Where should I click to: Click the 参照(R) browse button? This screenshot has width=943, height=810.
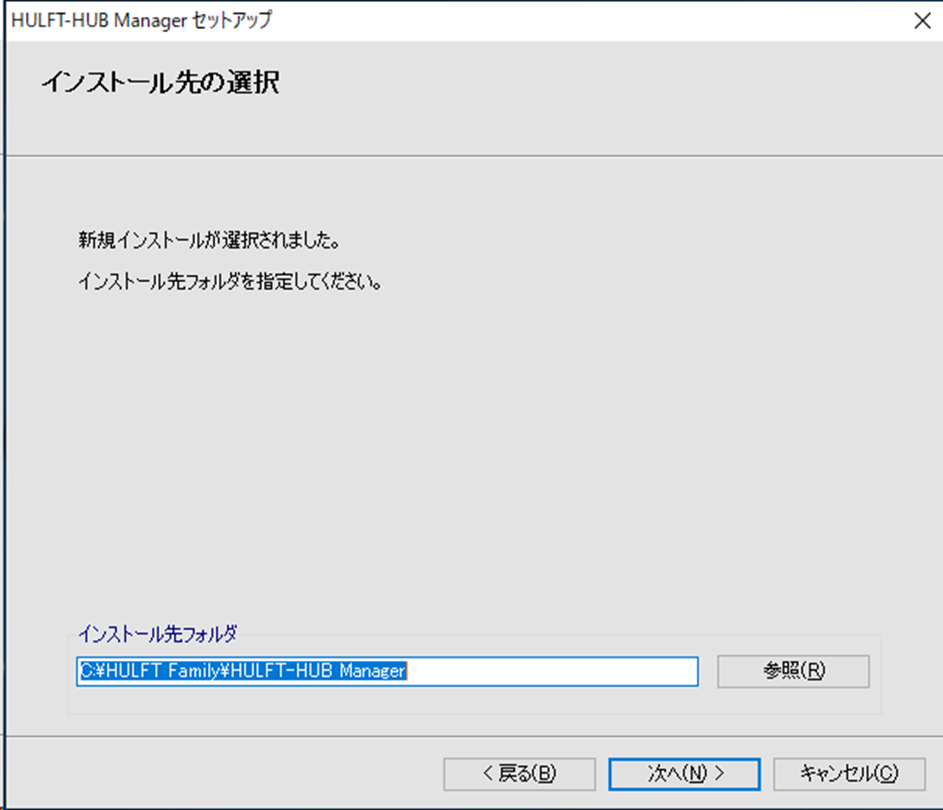click(x=793, y=671)
